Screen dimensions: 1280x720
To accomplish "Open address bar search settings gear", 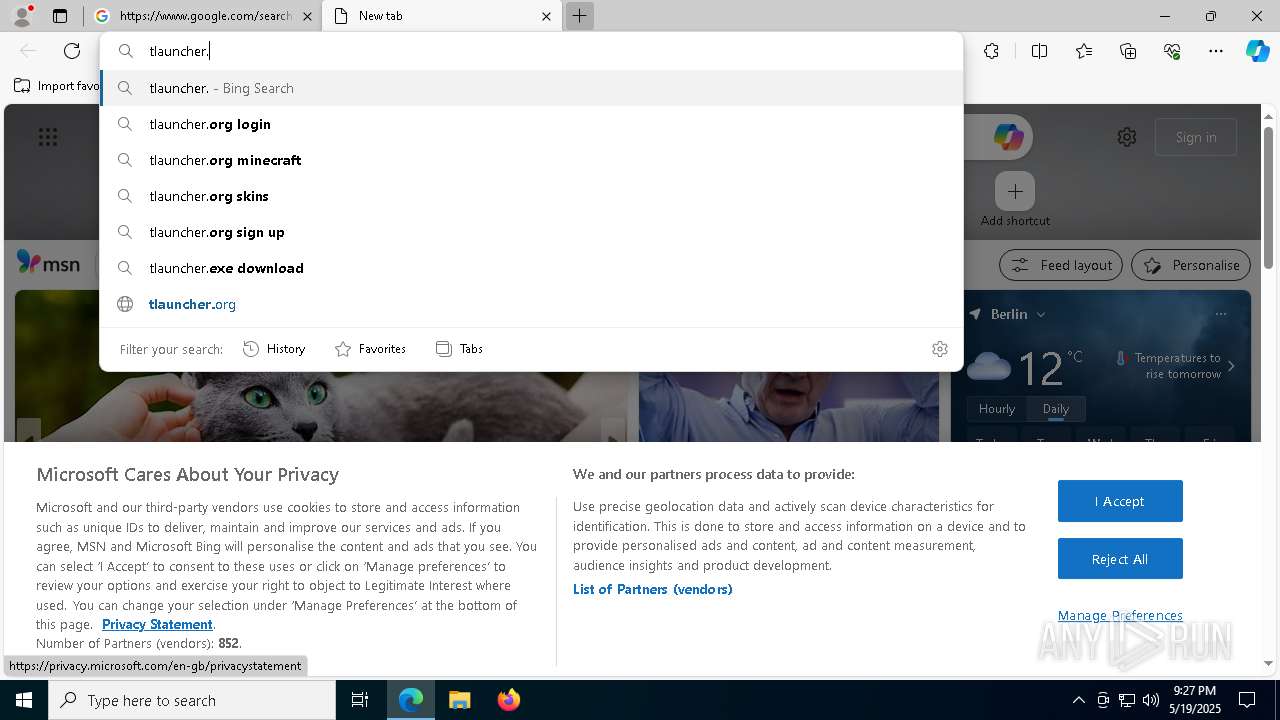I will 939,349.
